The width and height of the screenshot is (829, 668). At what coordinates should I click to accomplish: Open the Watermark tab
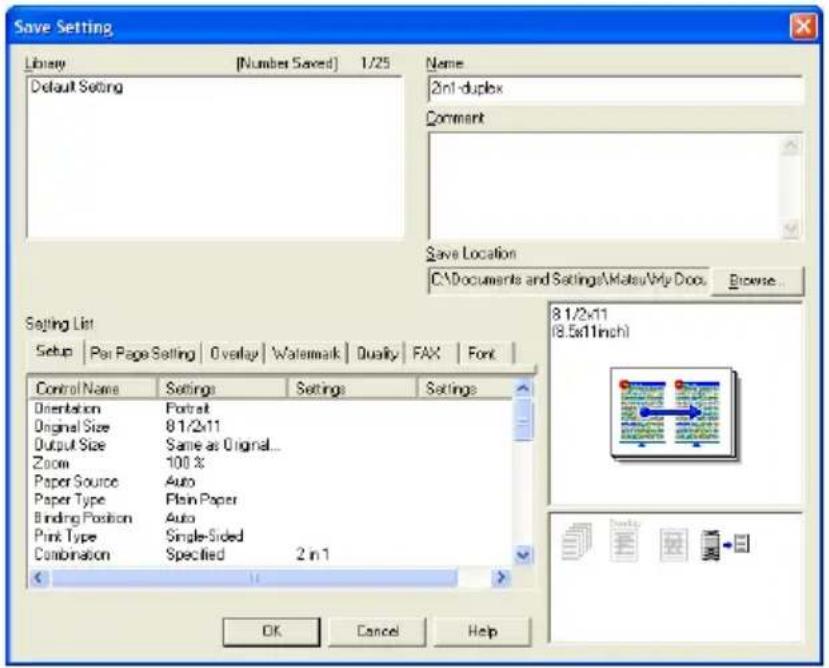pyautogui.click(x=306, y=353)
